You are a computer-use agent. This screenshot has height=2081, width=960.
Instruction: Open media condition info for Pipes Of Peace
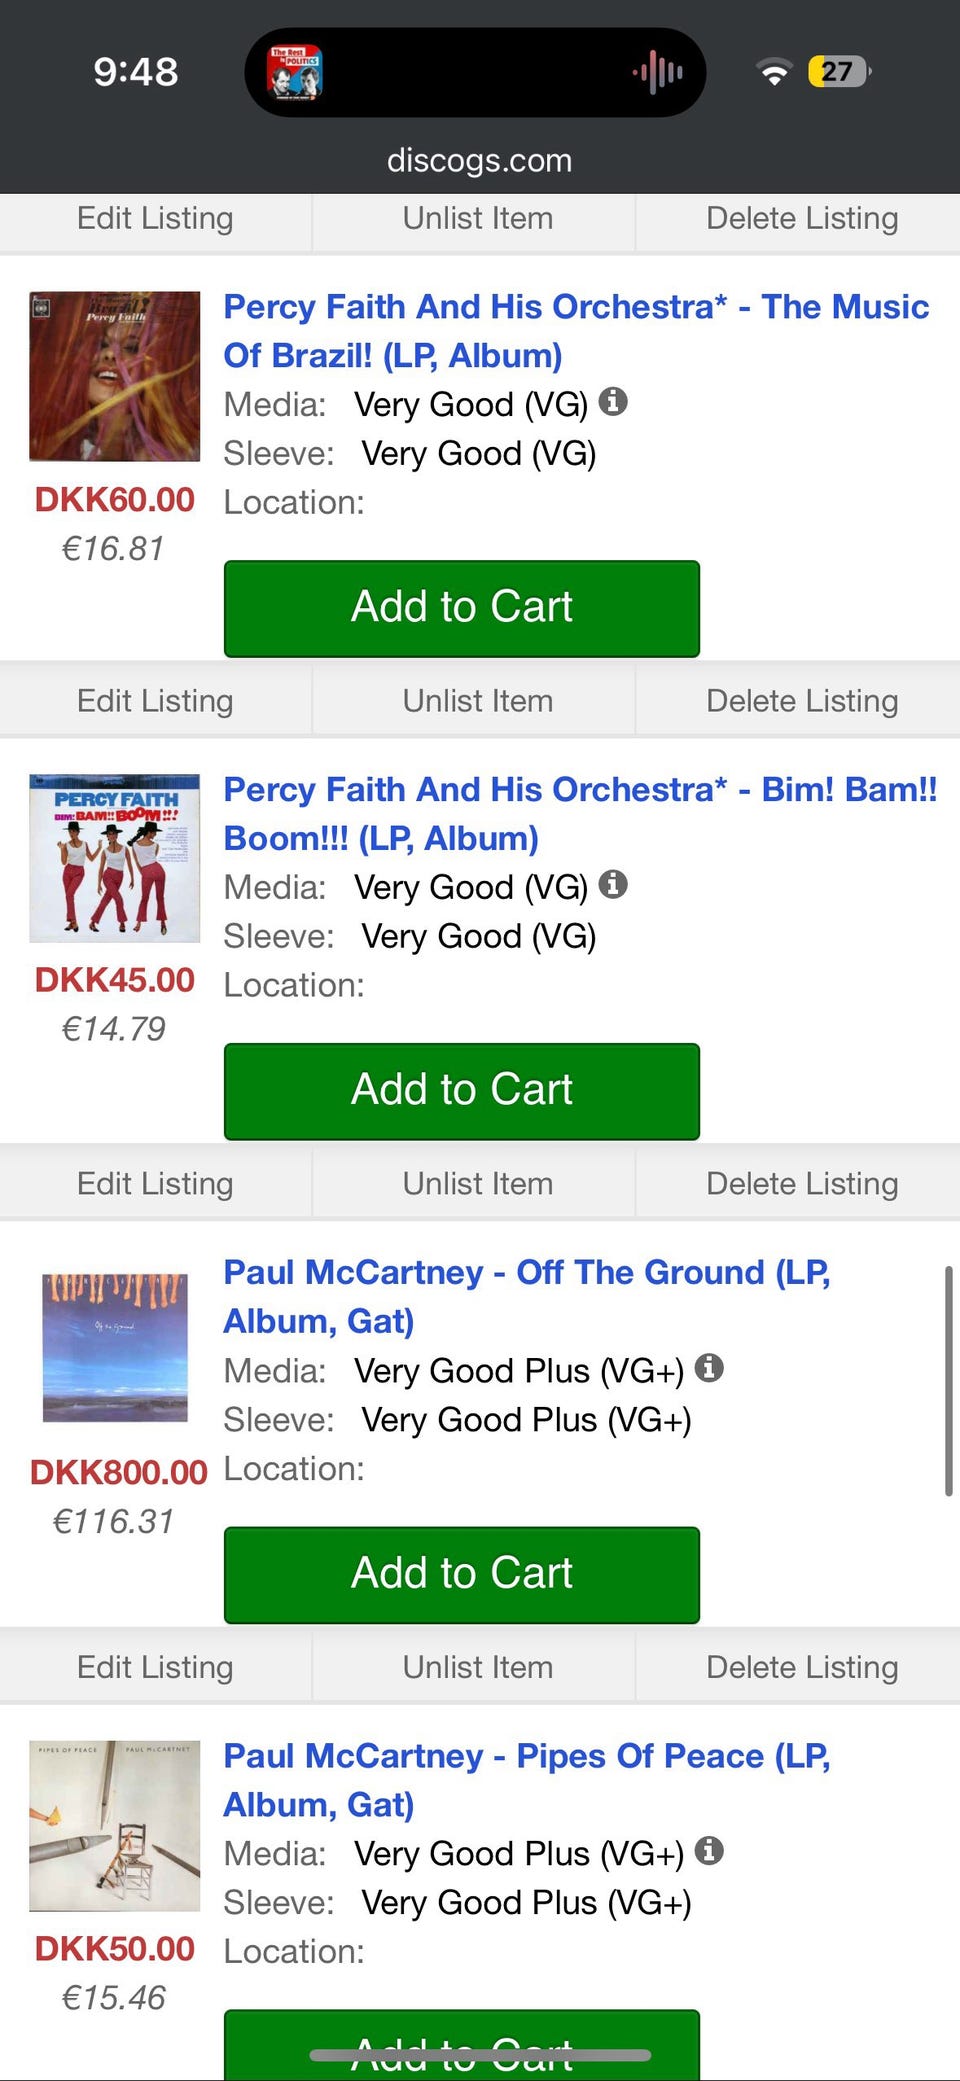[x=709, y=1851]
